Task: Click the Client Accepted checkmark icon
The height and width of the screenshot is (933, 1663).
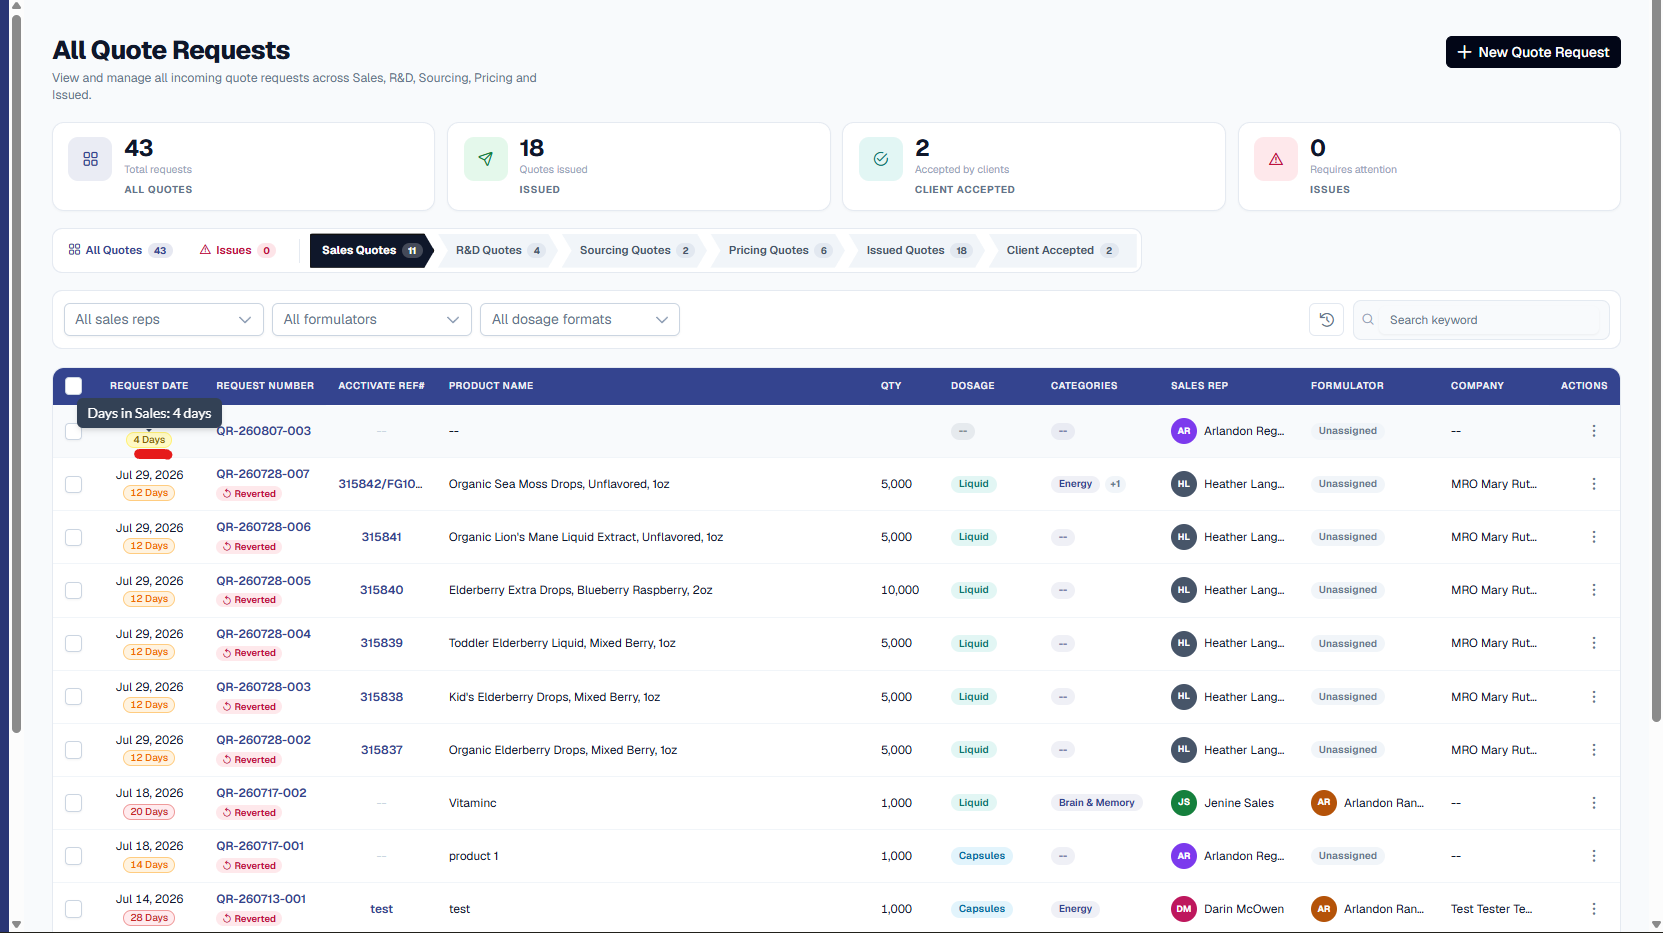Action: pyautogui.click(x=881, y=159)
